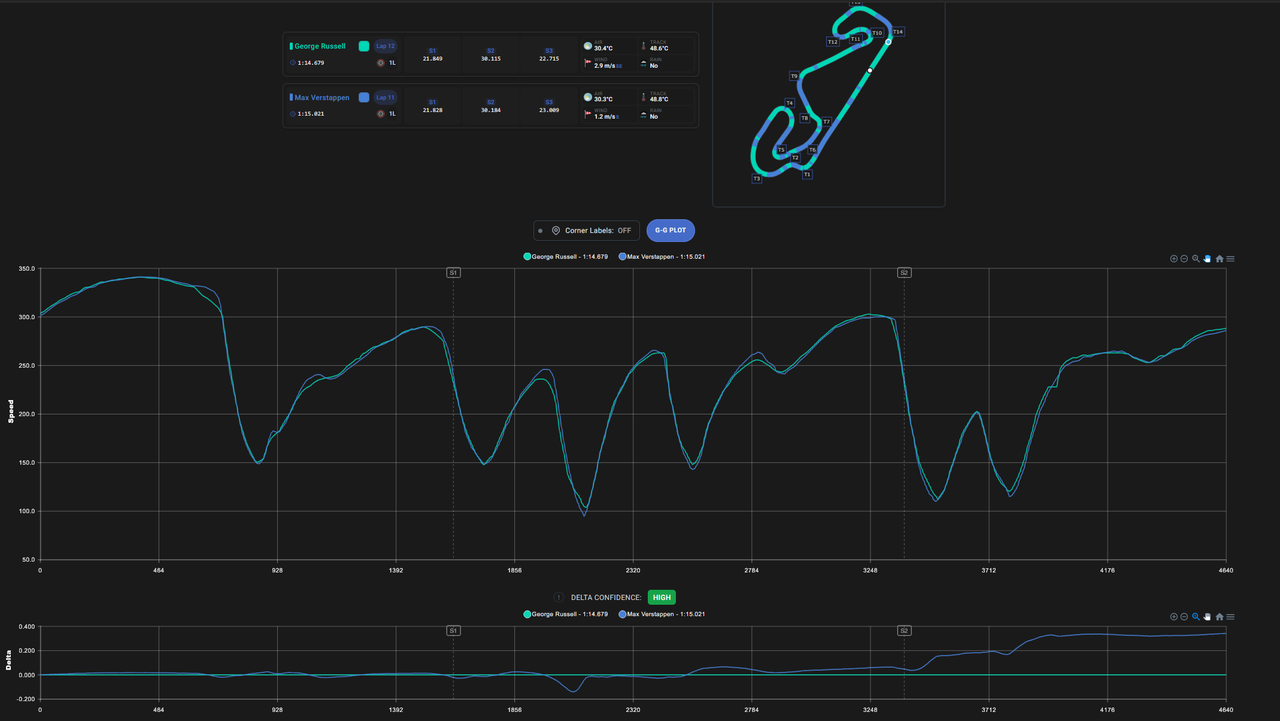Click Russell's track temperature thermometer icon
Screen dimensions: 1280x721
point(643,45)
